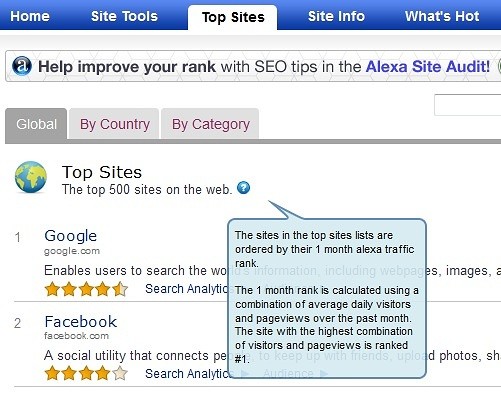Viewport: 501px width, 393px height.
Task: Open the Facebook site title link
Action: pyautogui.click(x=81, y=322)
